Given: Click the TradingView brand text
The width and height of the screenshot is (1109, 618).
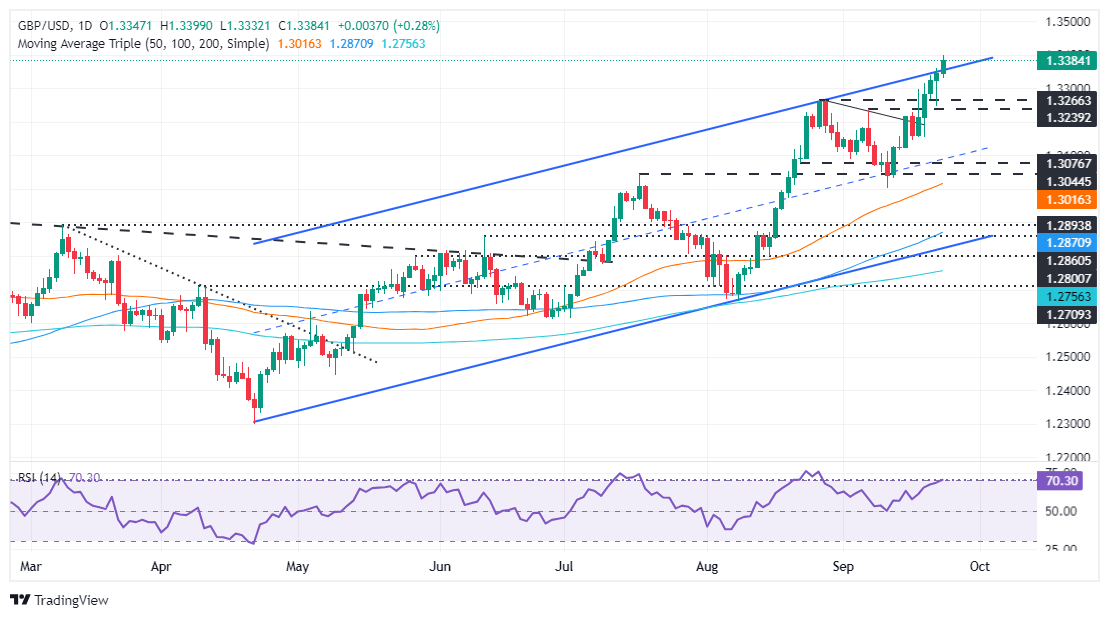Looking at the screenshot, I should click(71, 600).
